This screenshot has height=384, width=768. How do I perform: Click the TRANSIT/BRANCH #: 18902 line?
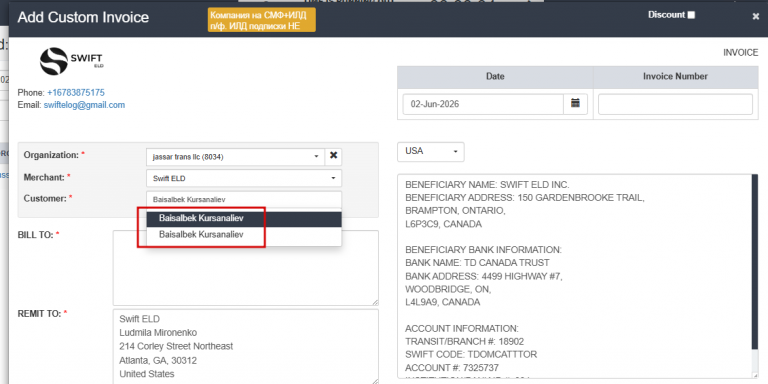(464, 341)
